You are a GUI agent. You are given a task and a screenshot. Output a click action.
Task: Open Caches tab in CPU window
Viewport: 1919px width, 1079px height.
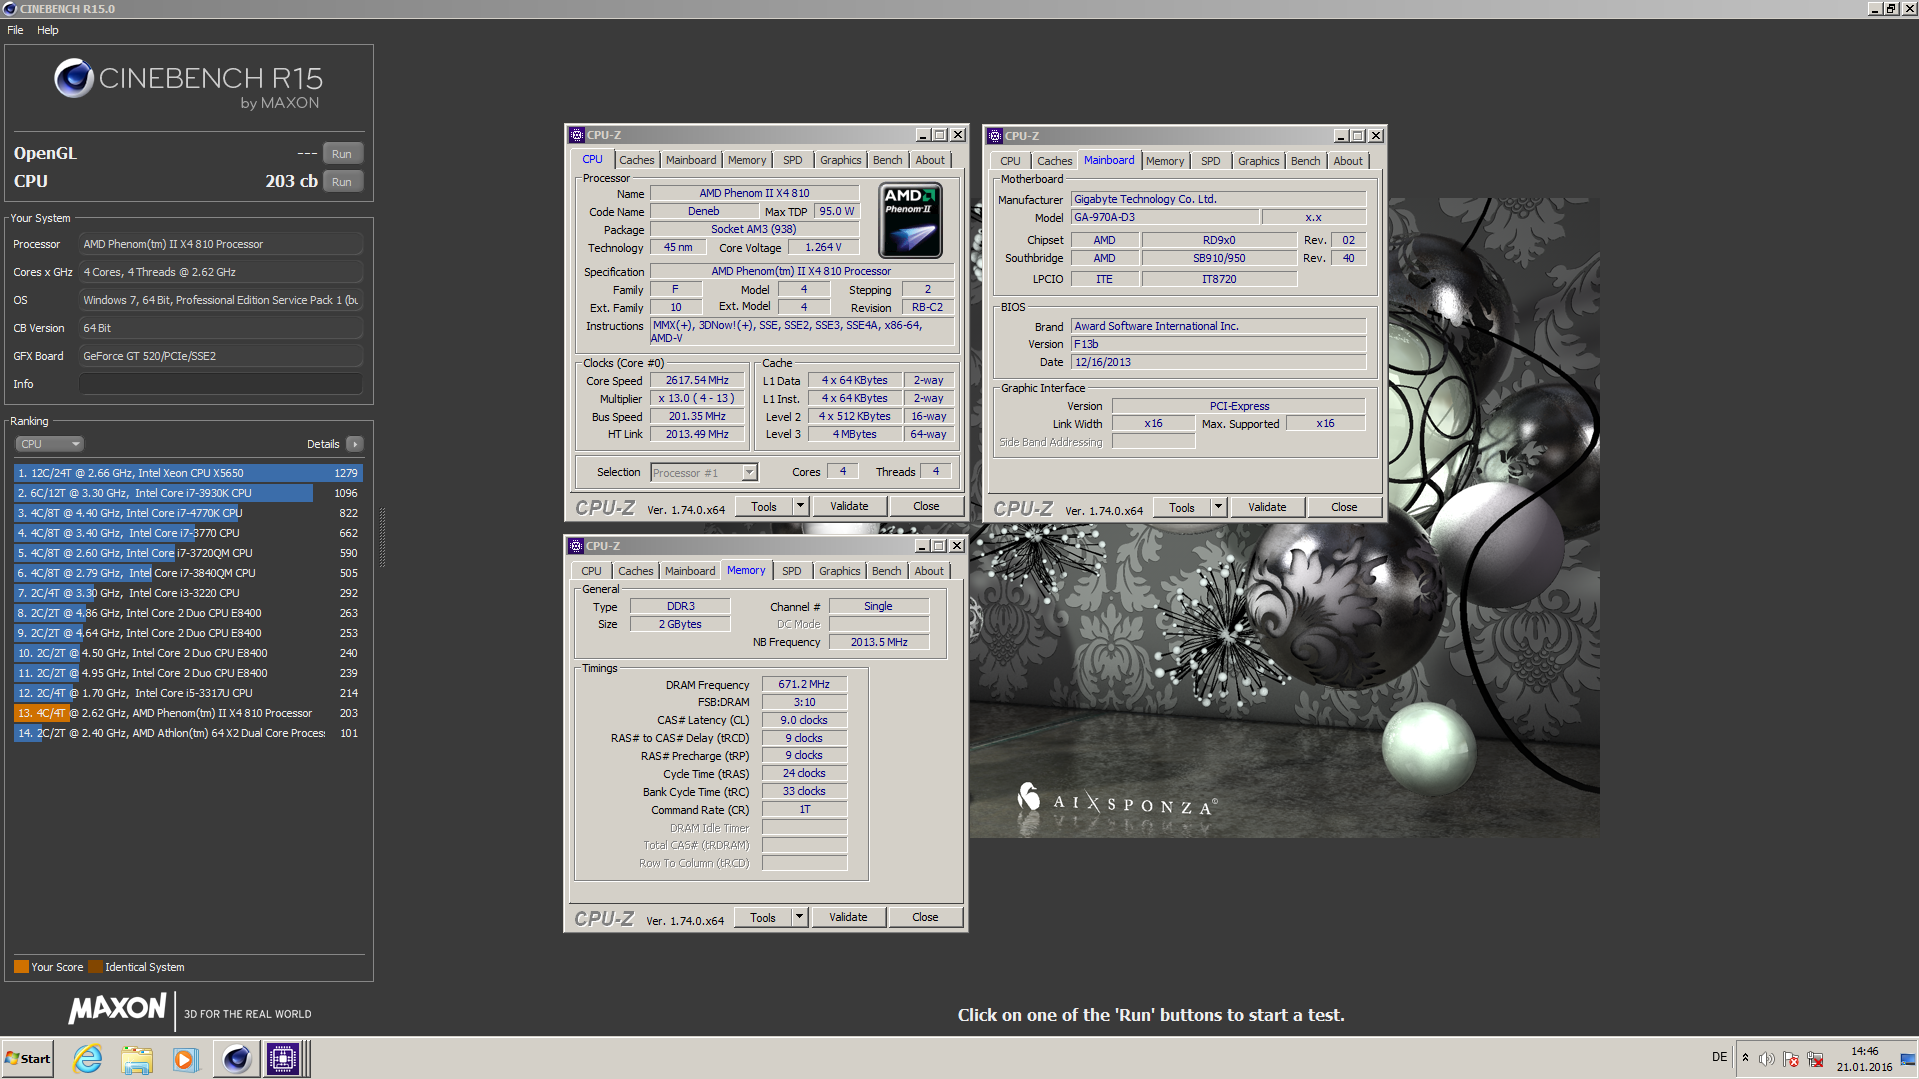pos(636,160)
